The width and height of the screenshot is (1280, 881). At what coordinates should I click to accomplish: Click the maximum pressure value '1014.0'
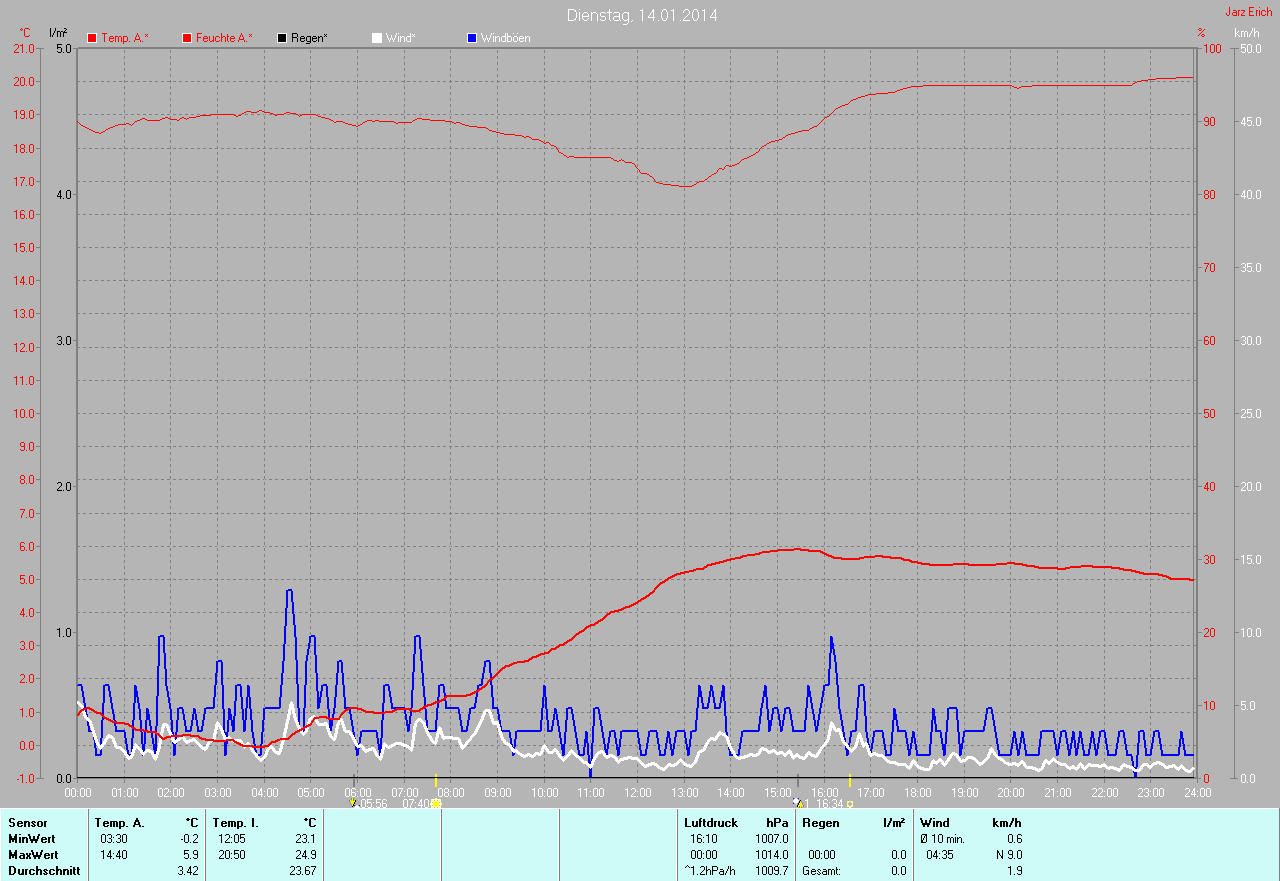(772, 854)
